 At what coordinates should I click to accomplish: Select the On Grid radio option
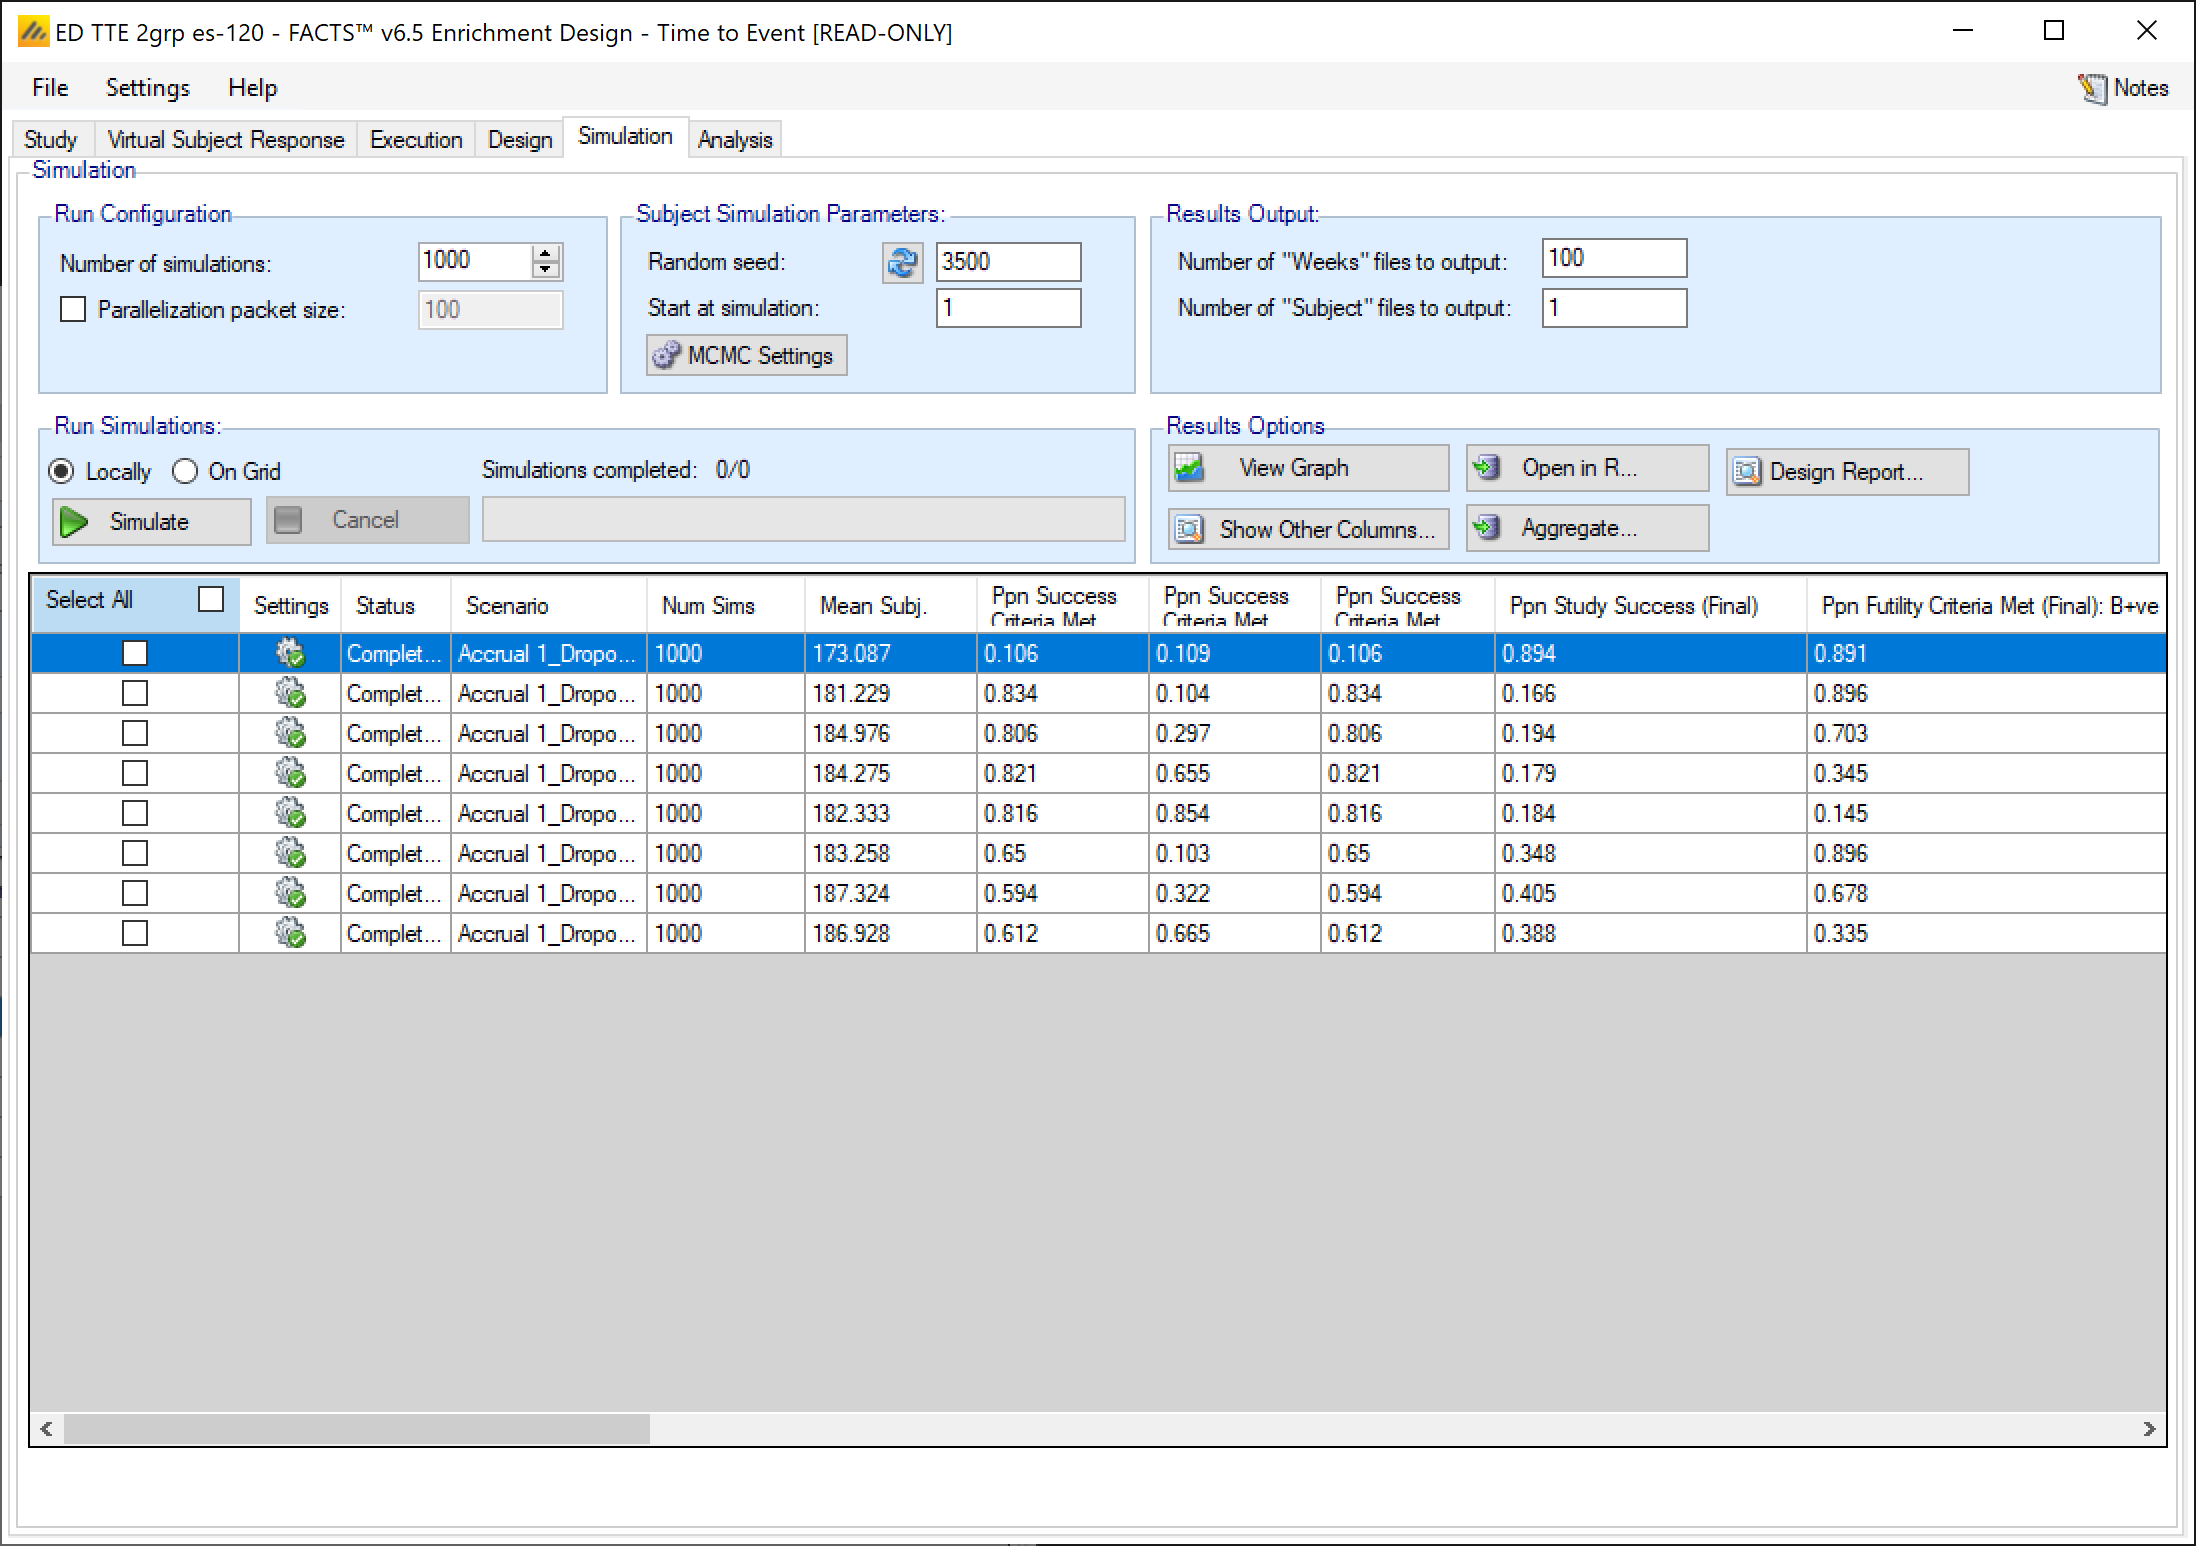click(185, 472)
